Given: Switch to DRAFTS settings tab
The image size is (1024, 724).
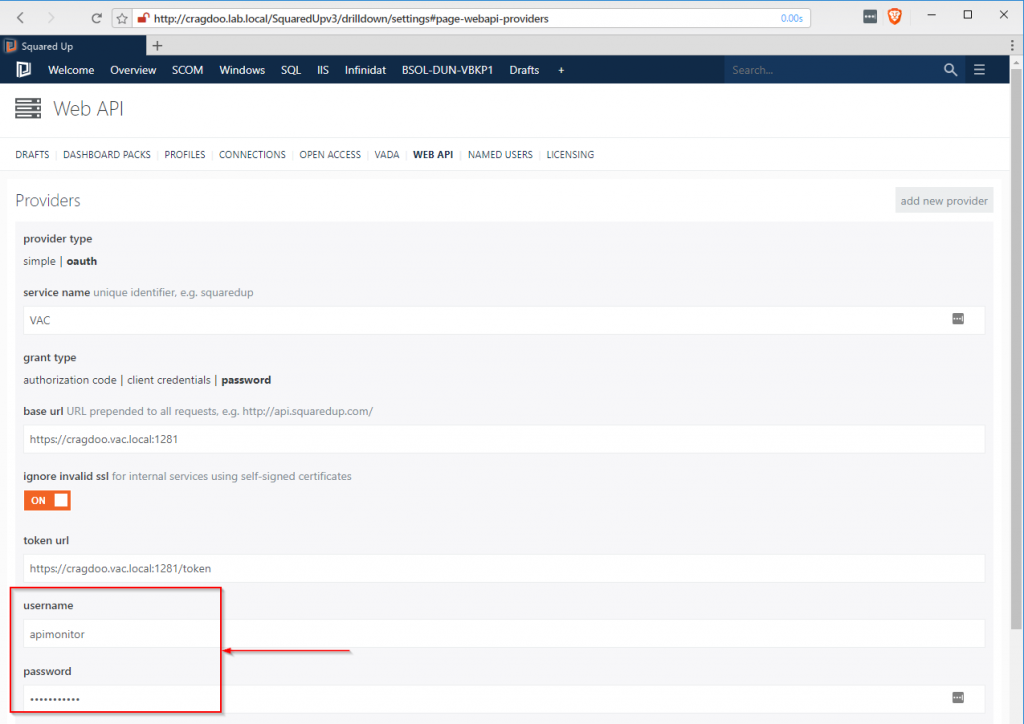Looking at the screenshot, I should [x=32, y=155].
